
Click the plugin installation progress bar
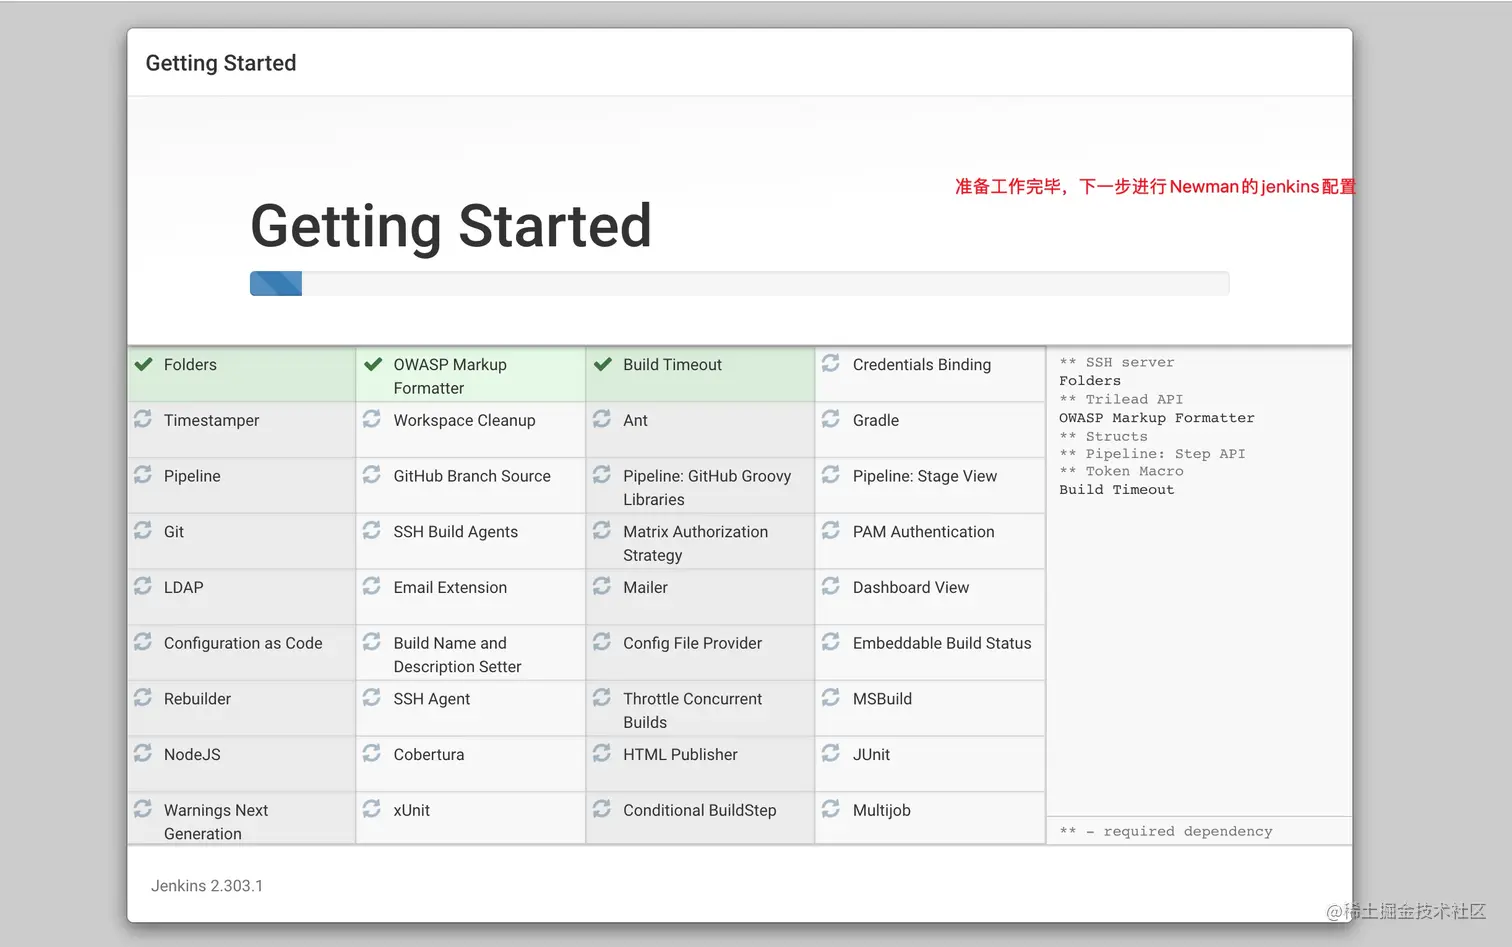[x=739, y=283]
